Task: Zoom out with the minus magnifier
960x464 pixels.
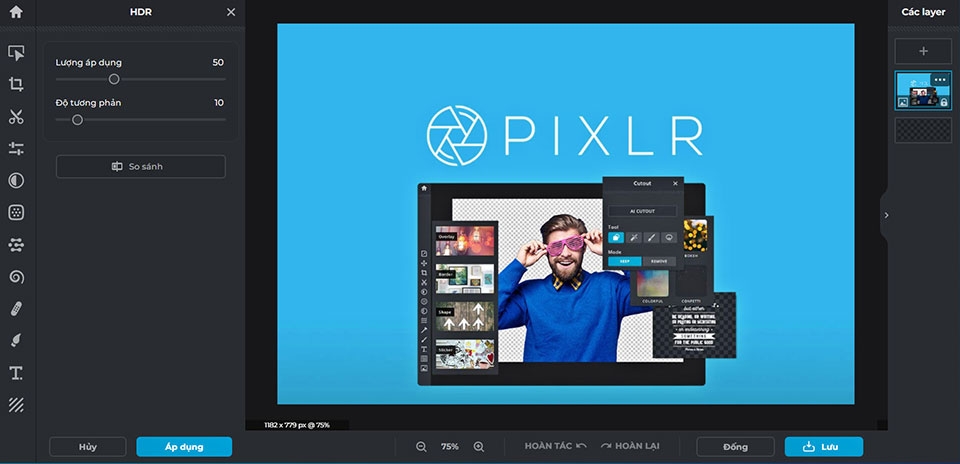Action: click(x=421, y=447)
